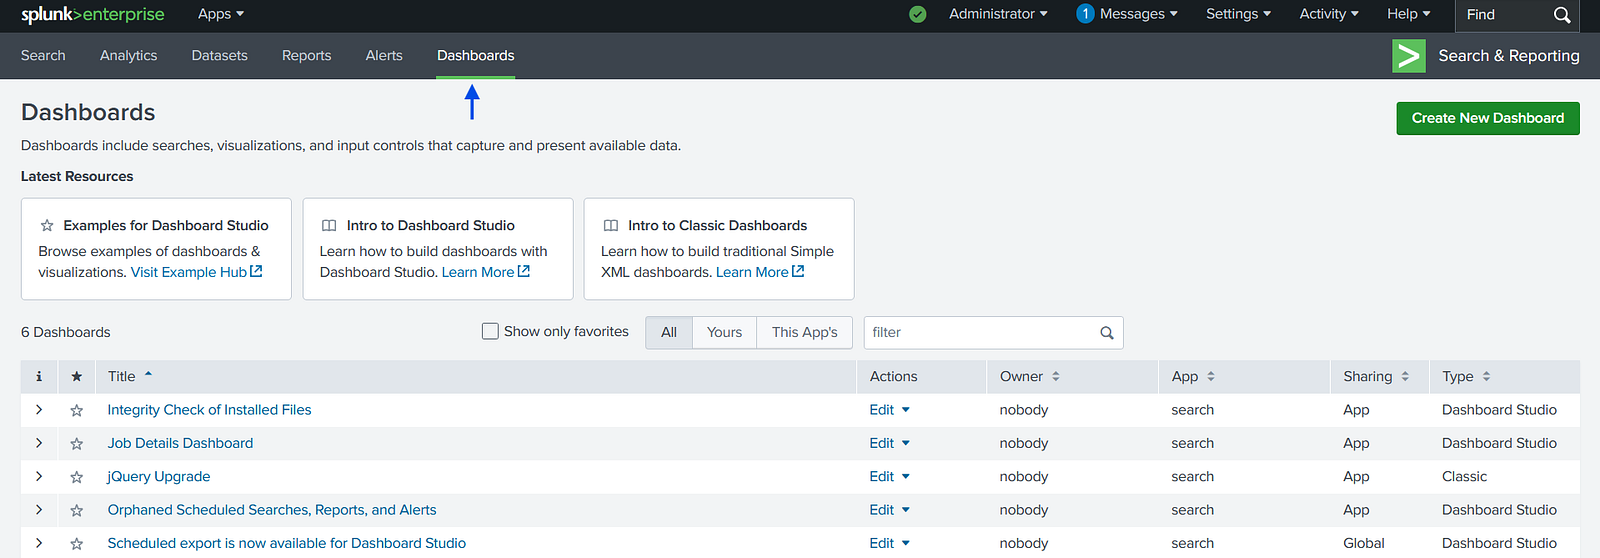Switch to the Analytics tab
Image resolution: width=1600 pixels, height=558 pixels.
128,56
